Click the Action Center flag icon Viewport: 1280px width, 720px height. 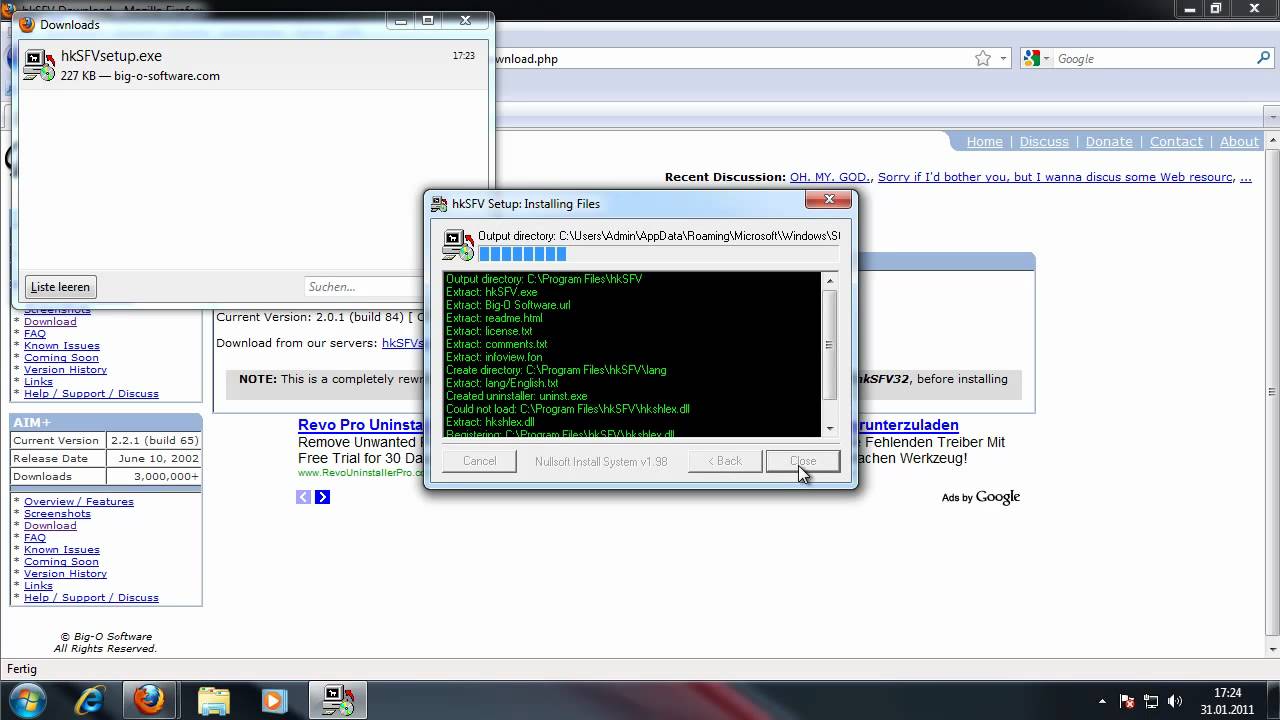pos(1127,701)
